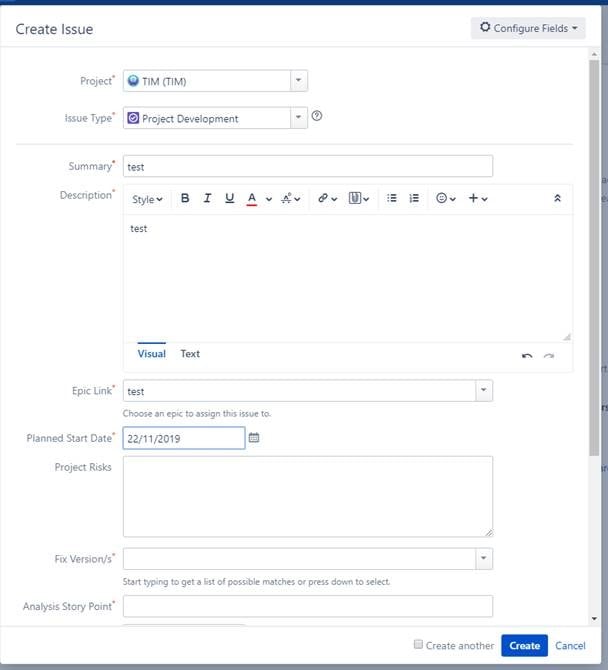
Task: Click the vertical scrollbar thumb
Action: 594,258
